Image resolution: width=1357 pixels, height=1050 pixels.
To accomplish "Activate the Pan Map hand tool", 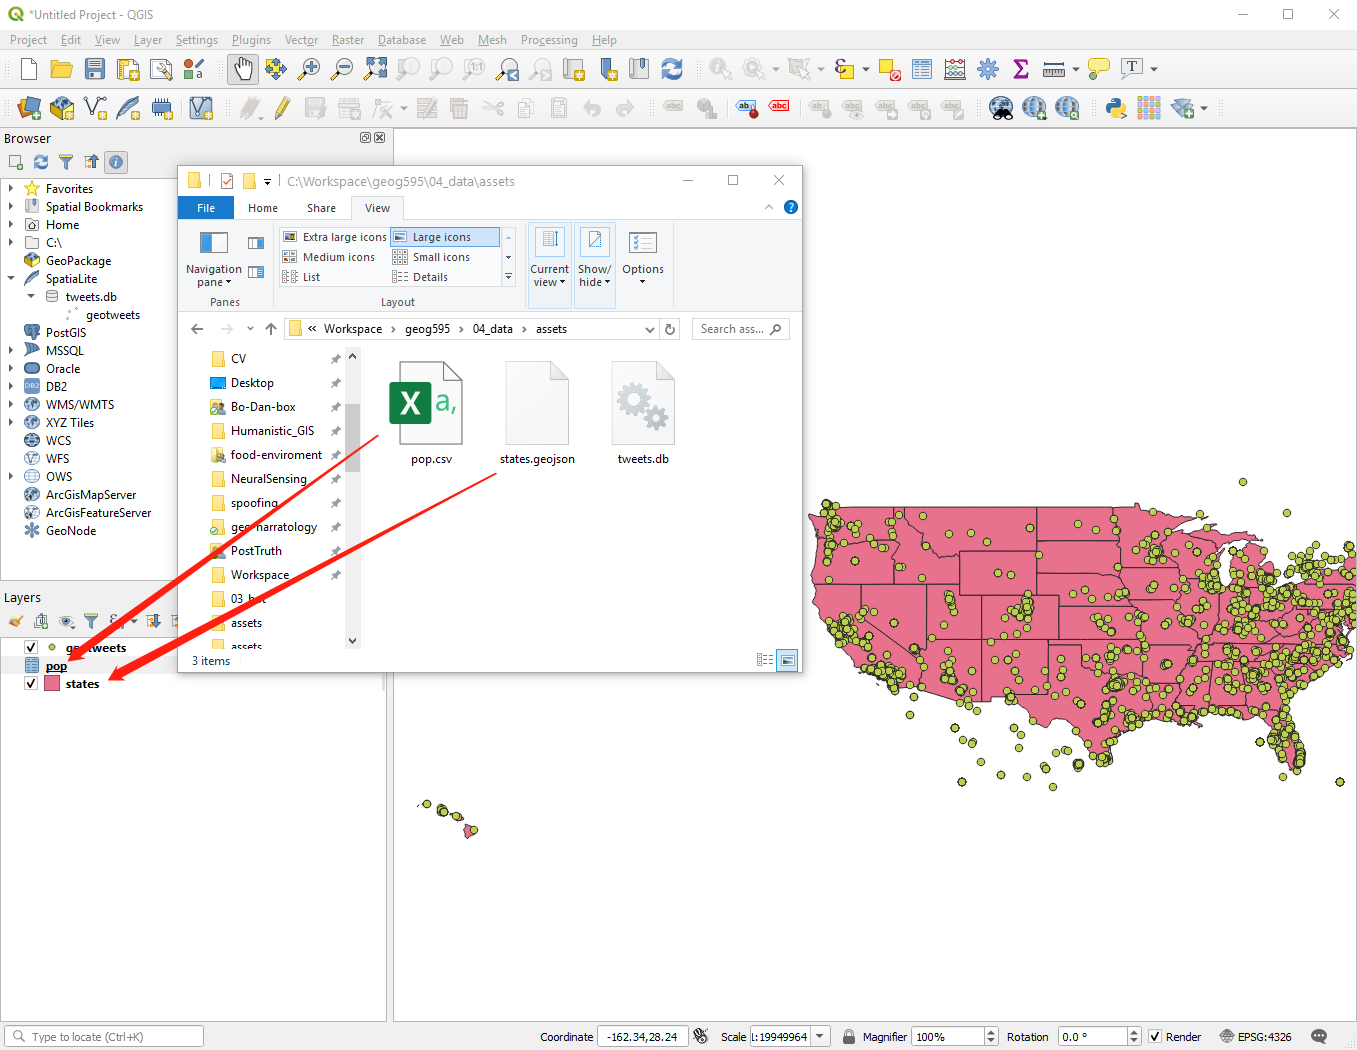I will [242, 68].
